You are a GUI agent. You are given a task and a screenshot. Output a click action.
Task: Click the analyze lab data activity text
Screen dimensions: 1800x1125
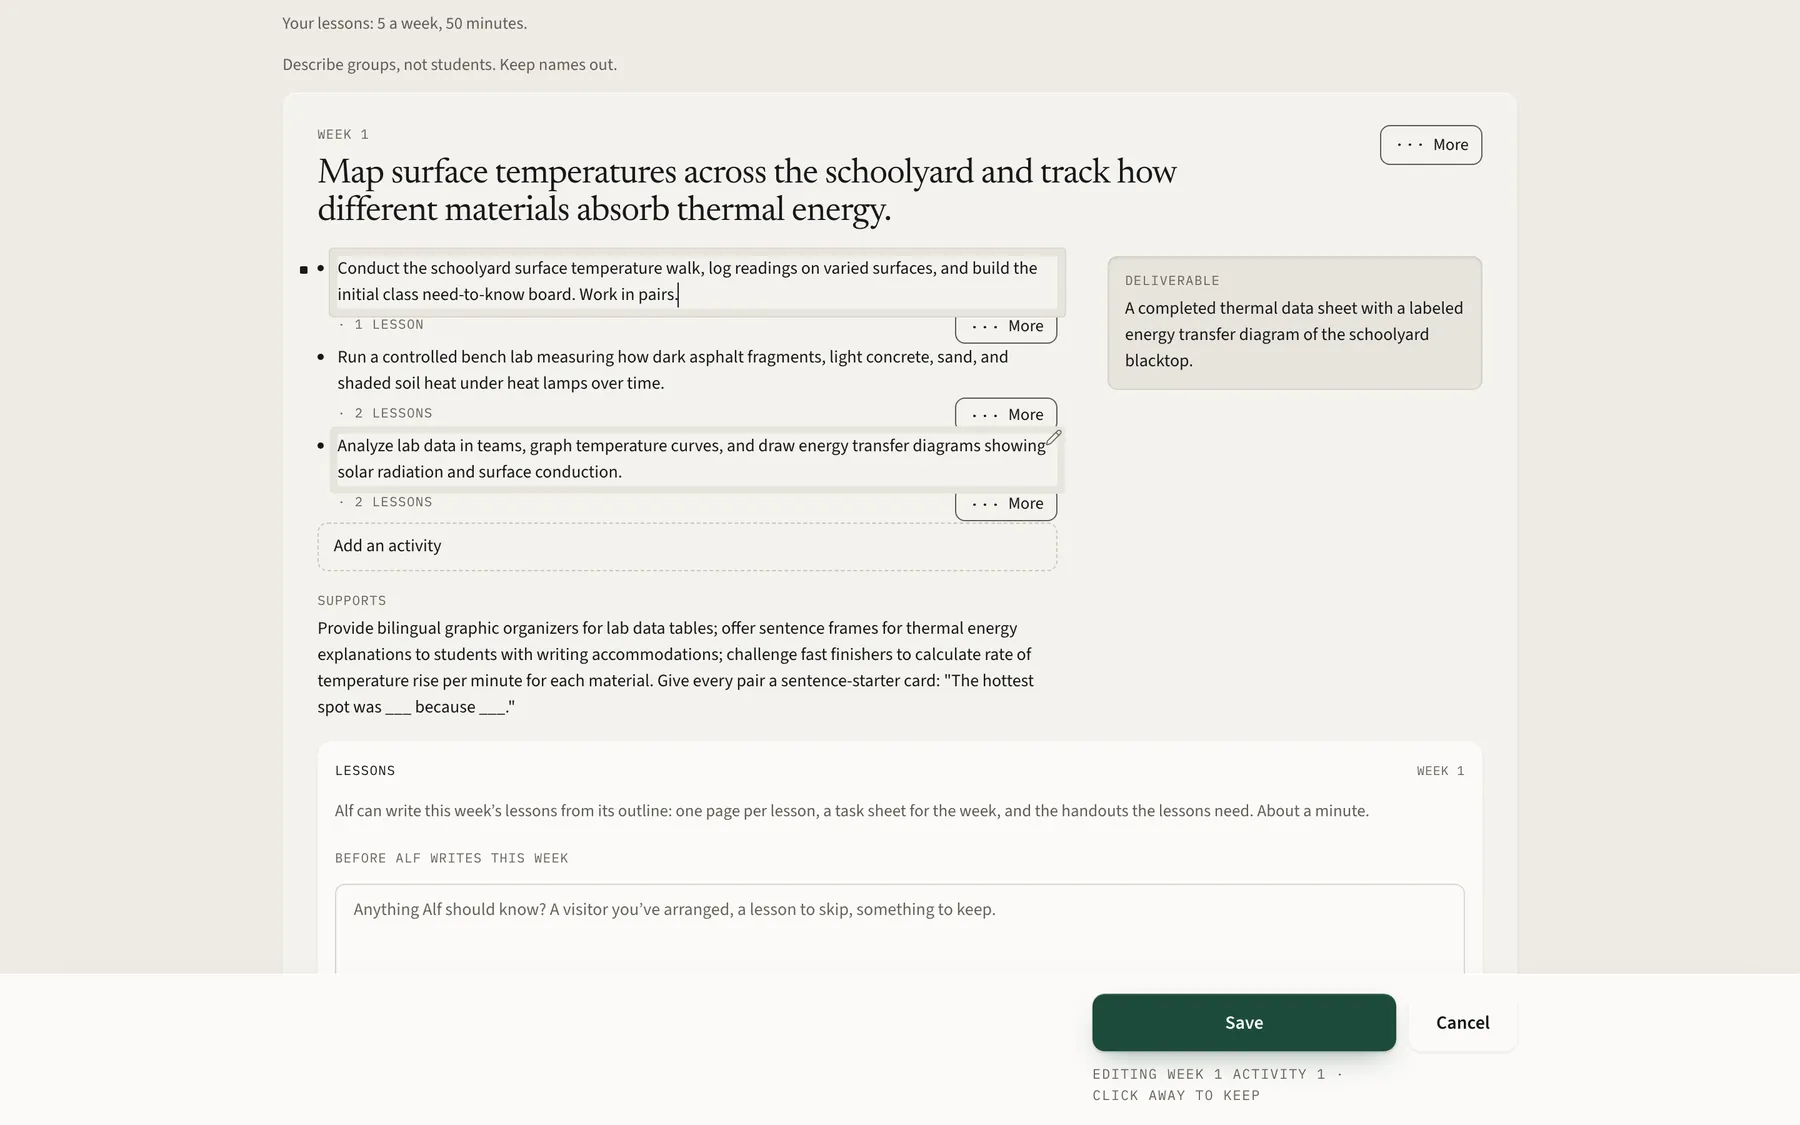coord(691,459)
